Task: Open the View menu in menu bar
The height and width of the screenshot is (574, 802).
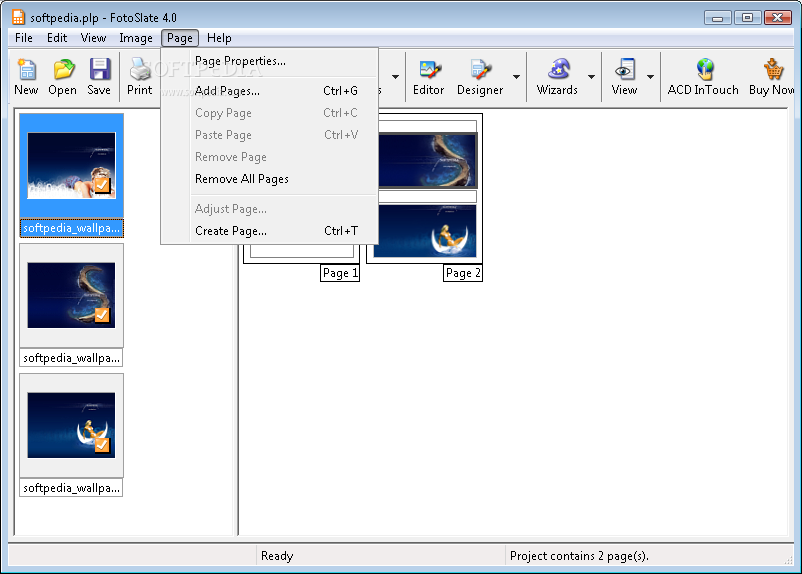Action: coord(93,38)
